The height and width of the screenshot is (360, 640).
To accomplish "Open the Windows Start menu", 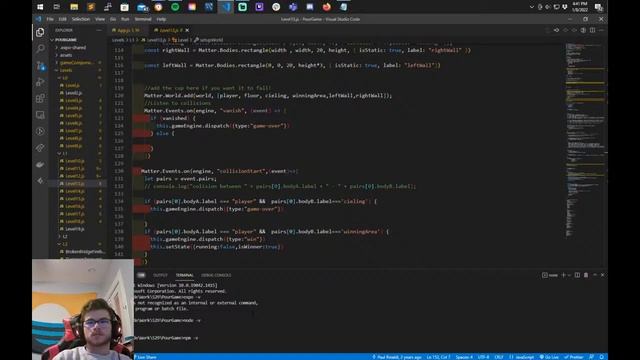I will (40, 7).
